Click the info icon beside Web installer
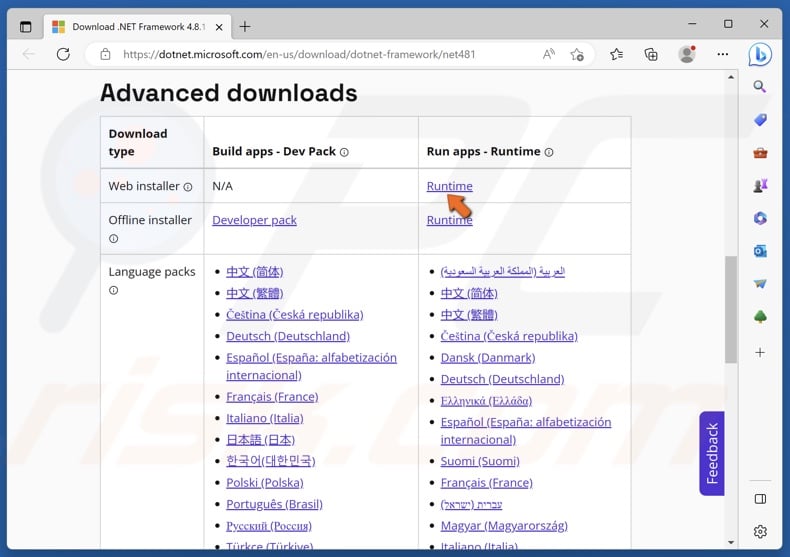This screenshot has height=557, width=790. [188, 187]
